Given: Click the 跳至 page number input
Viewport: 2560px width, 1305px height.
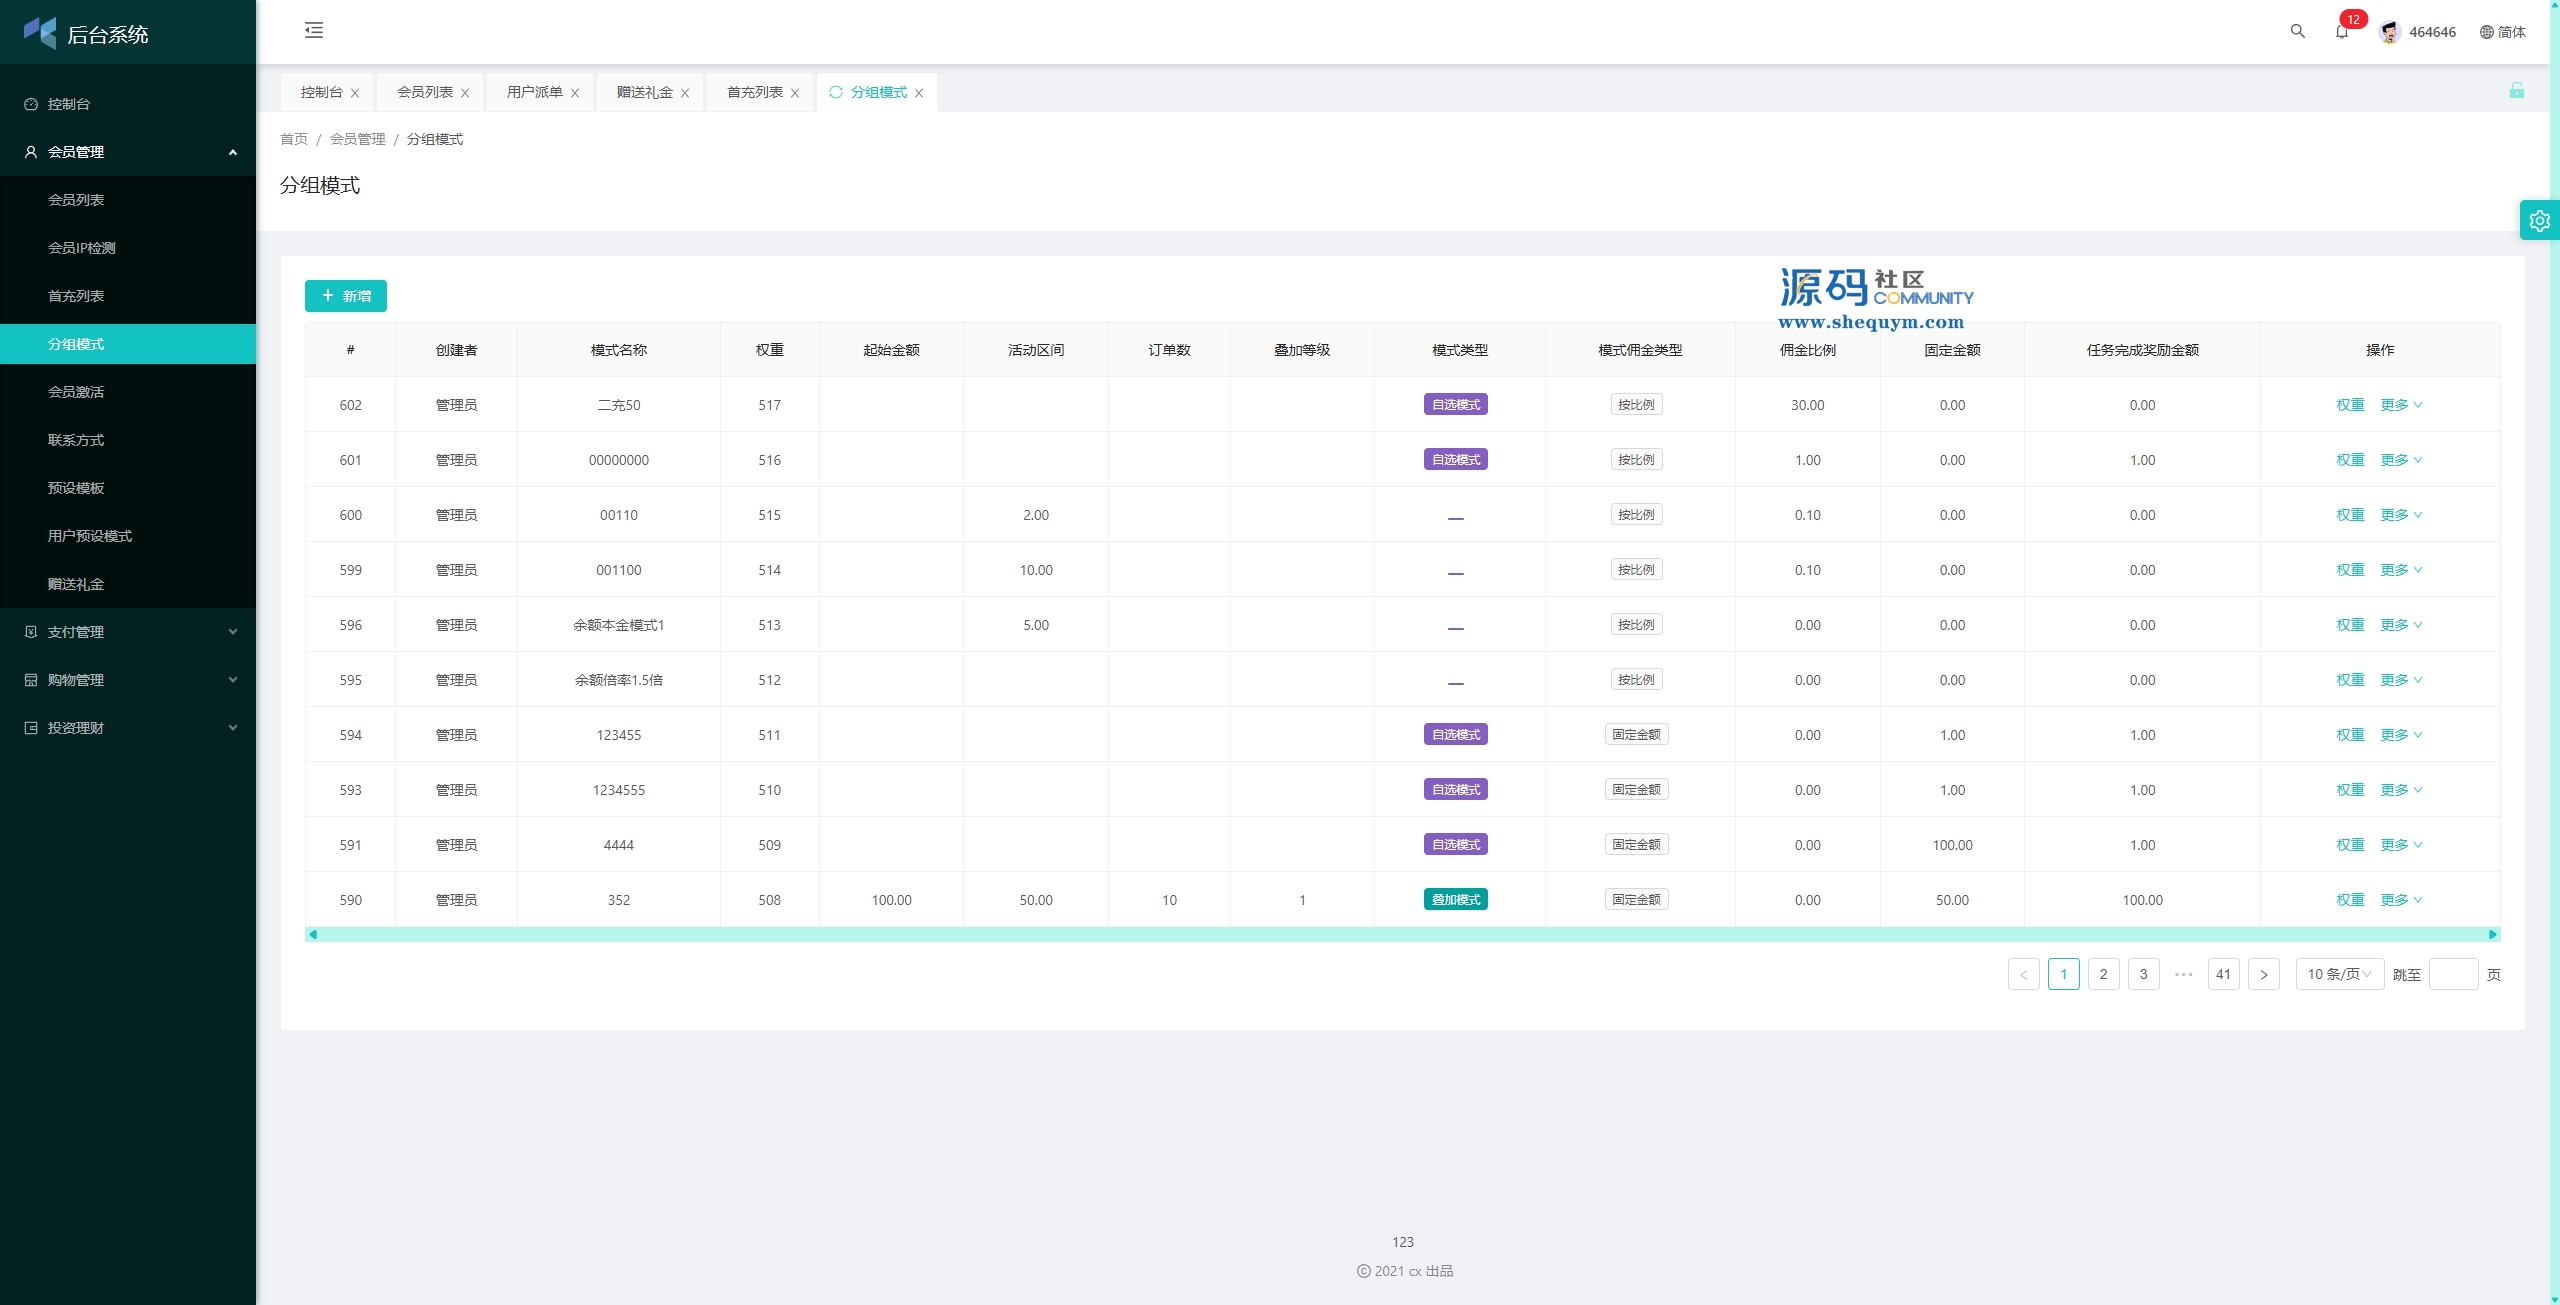Looking at the screenshot, I should coord(2452,974).
